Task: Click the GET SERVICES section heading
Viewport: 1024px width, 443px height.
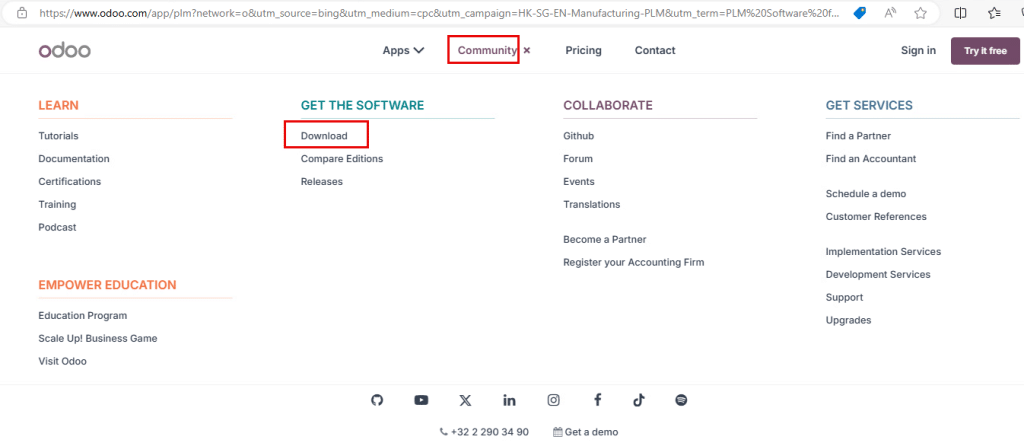Action: [x=869, y=105]
